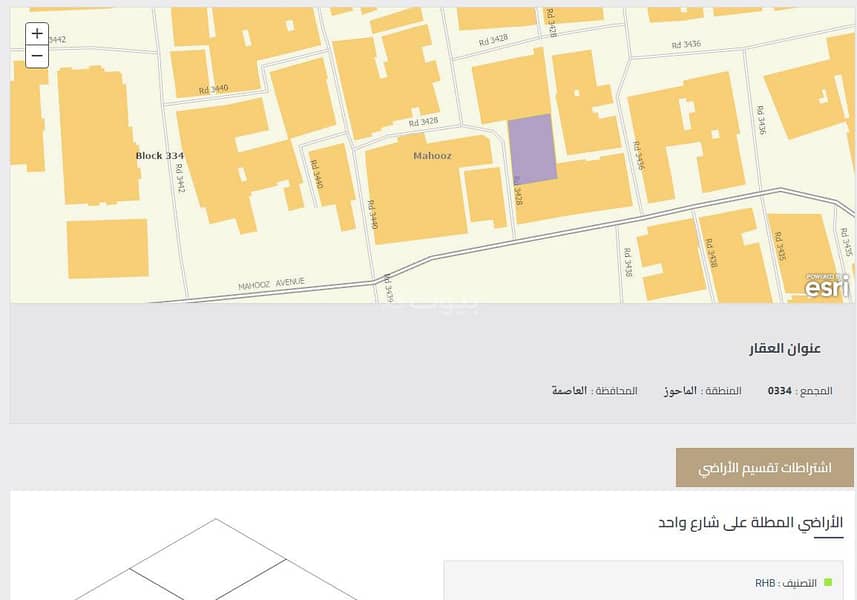
Task: Select the purple highlighted land parcel
Action: click(532, 149)
